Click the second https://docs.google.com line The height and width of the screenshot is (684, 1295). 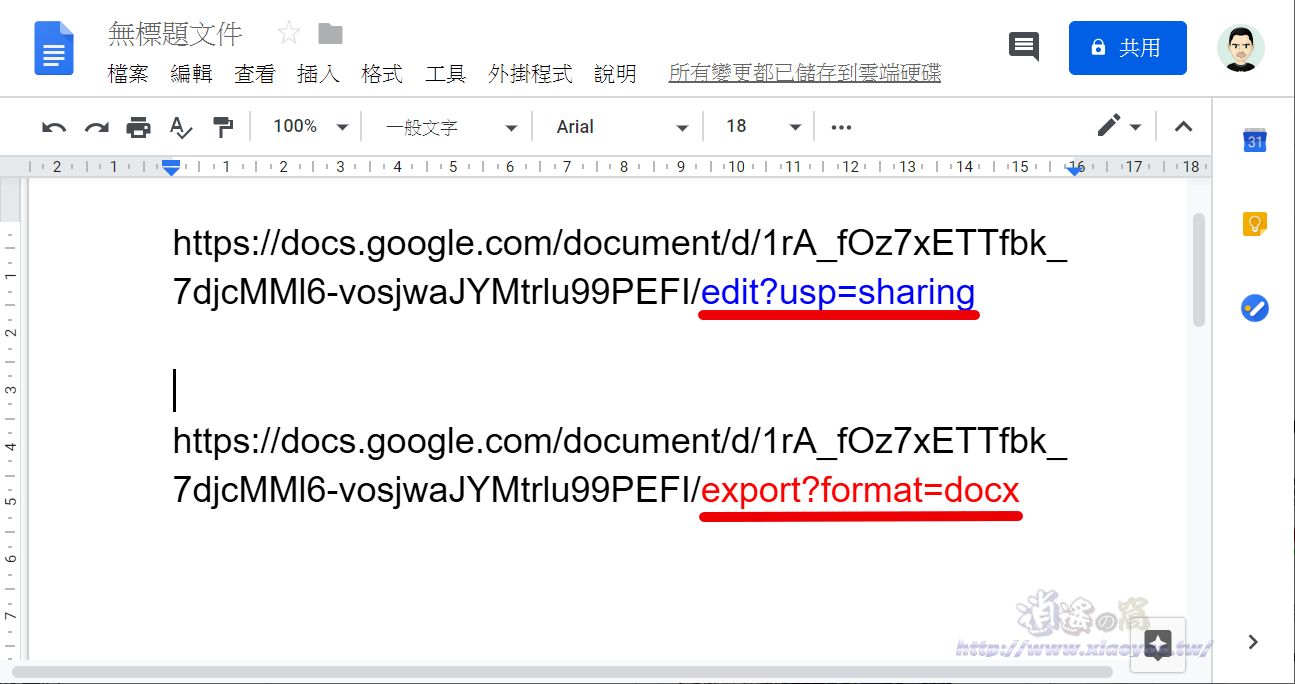point(620,441)
